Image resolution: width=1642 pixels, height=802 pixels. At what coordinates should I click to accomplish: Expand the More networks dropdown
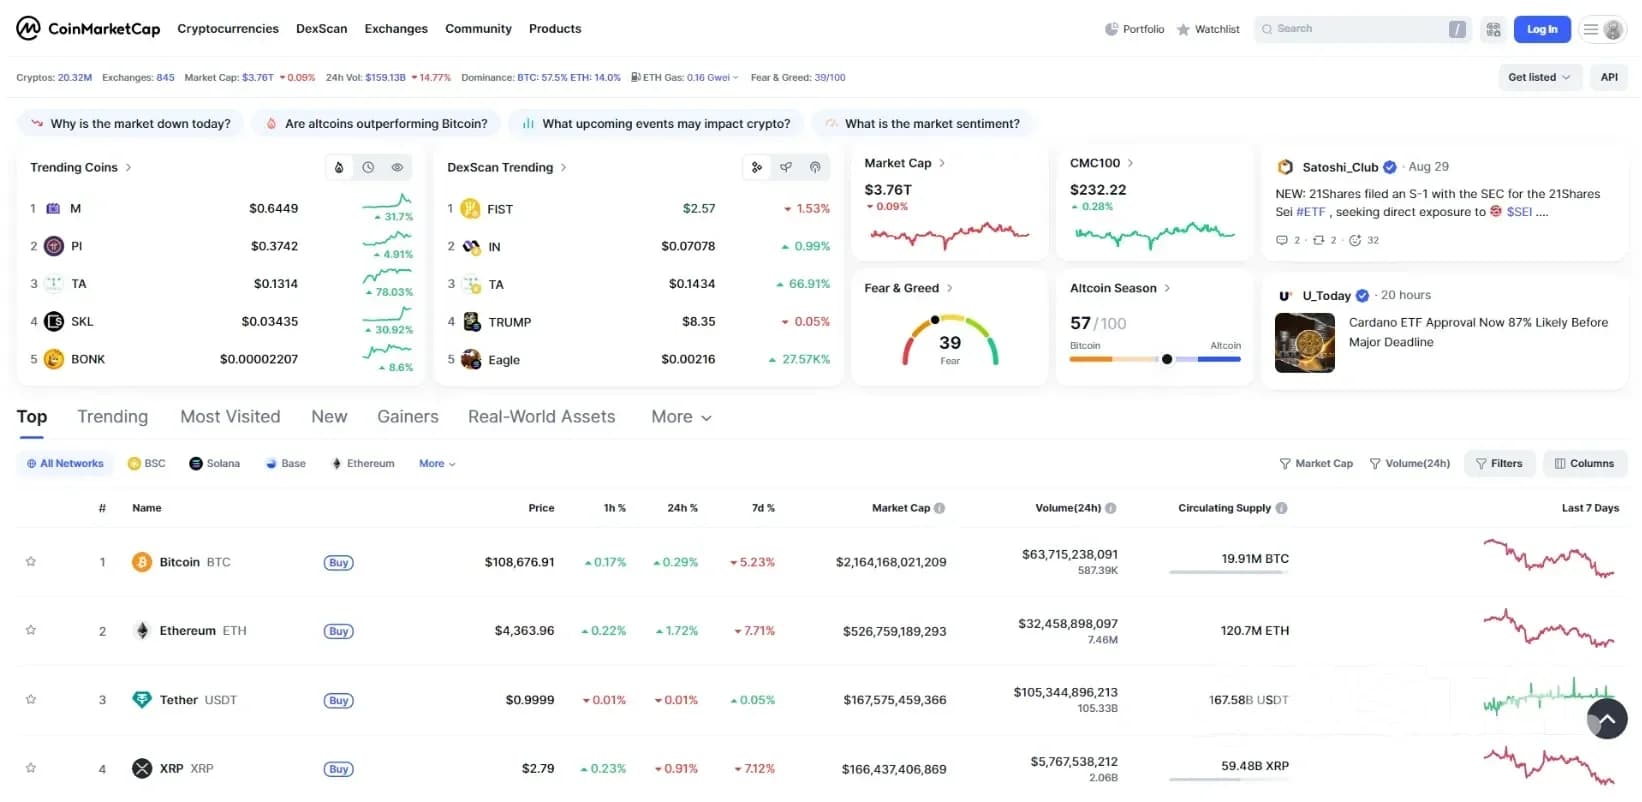coord(437,464)
